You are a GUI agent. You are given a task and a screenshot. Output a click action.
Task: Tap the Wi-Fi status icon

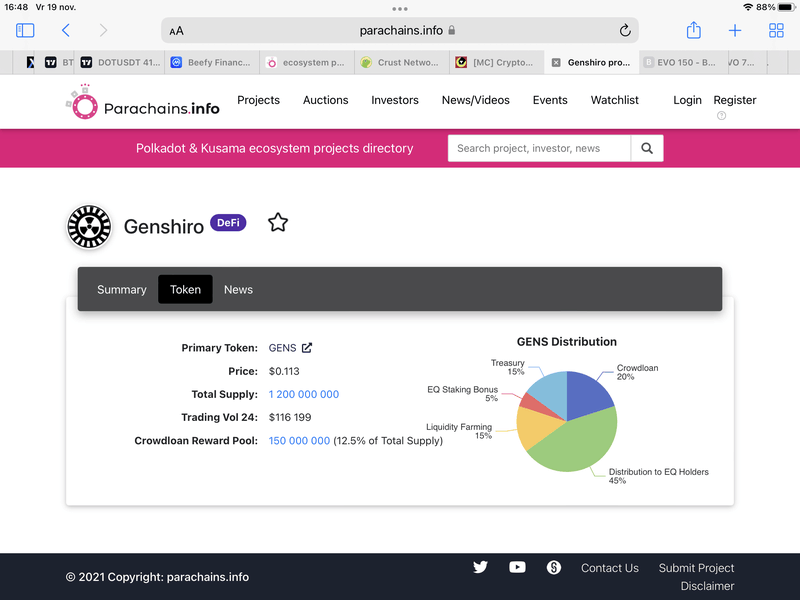[748, 7]
